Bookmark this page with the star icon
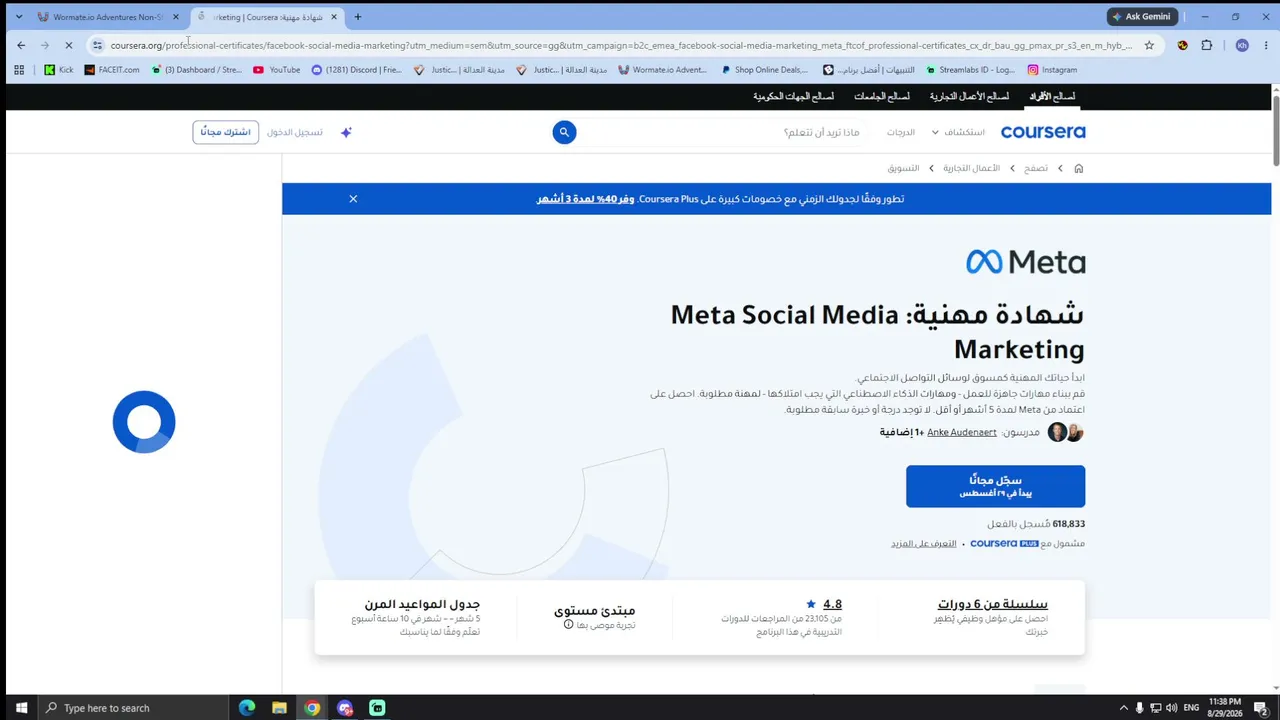 coord(1149,45)
